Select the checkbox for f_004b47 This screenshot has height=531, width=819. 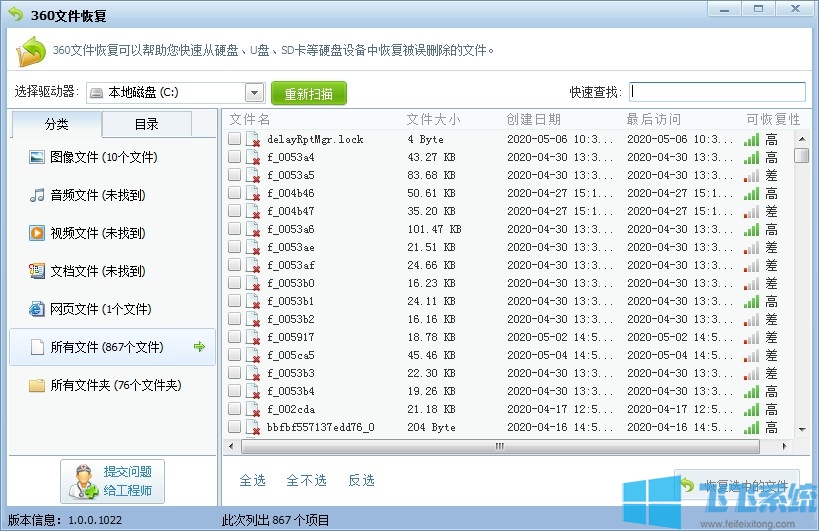(235, 210)
